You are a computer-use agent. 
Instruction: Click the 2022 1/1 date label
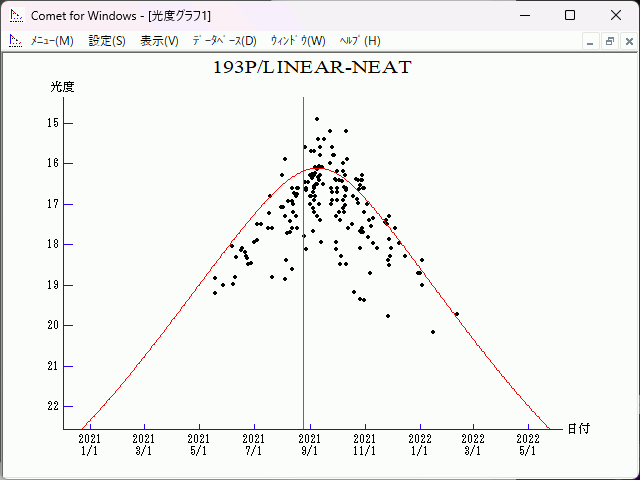420,445
